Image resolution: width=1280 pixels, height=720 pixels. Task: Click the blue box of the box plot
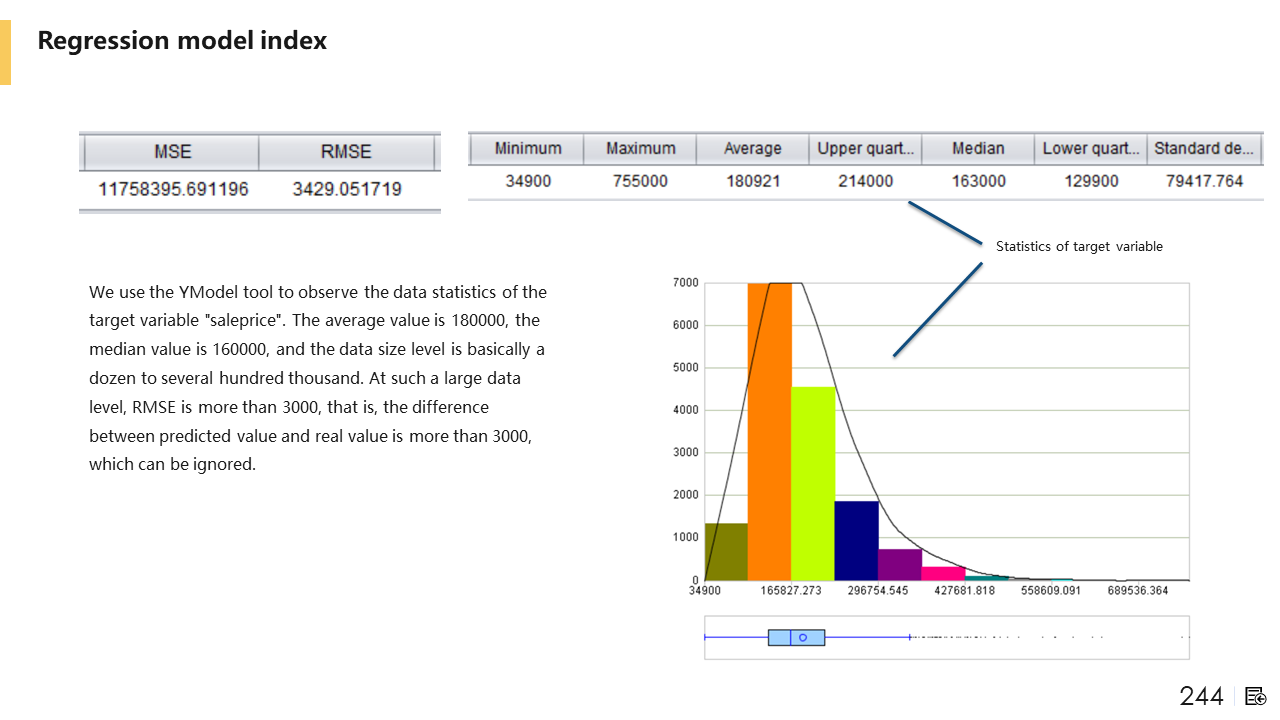click(780, 637)
